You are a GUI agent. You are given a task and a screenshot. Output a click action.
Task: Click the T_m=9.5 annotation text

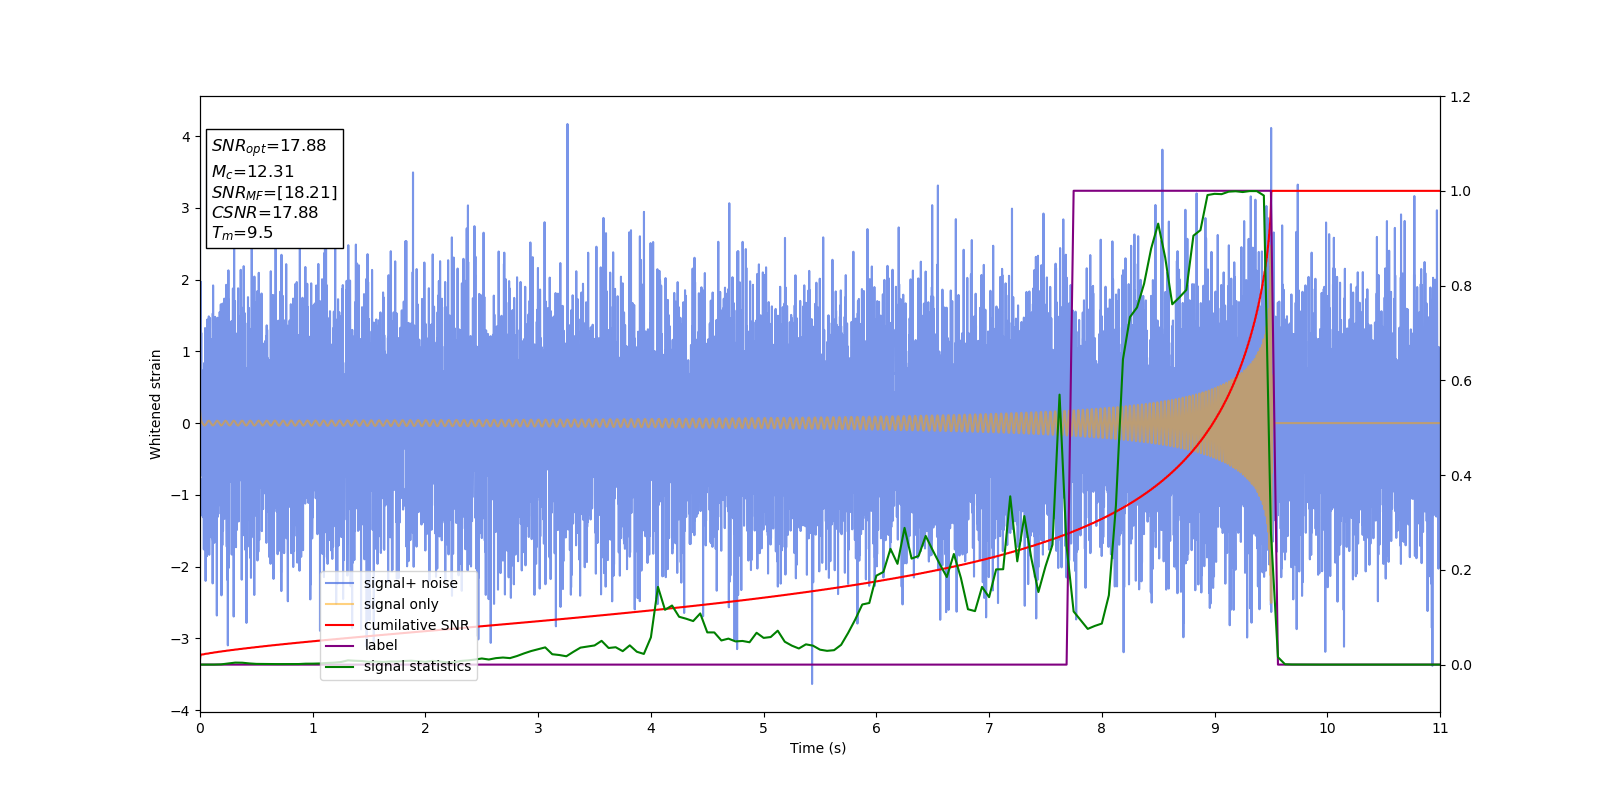pos(242,233)
